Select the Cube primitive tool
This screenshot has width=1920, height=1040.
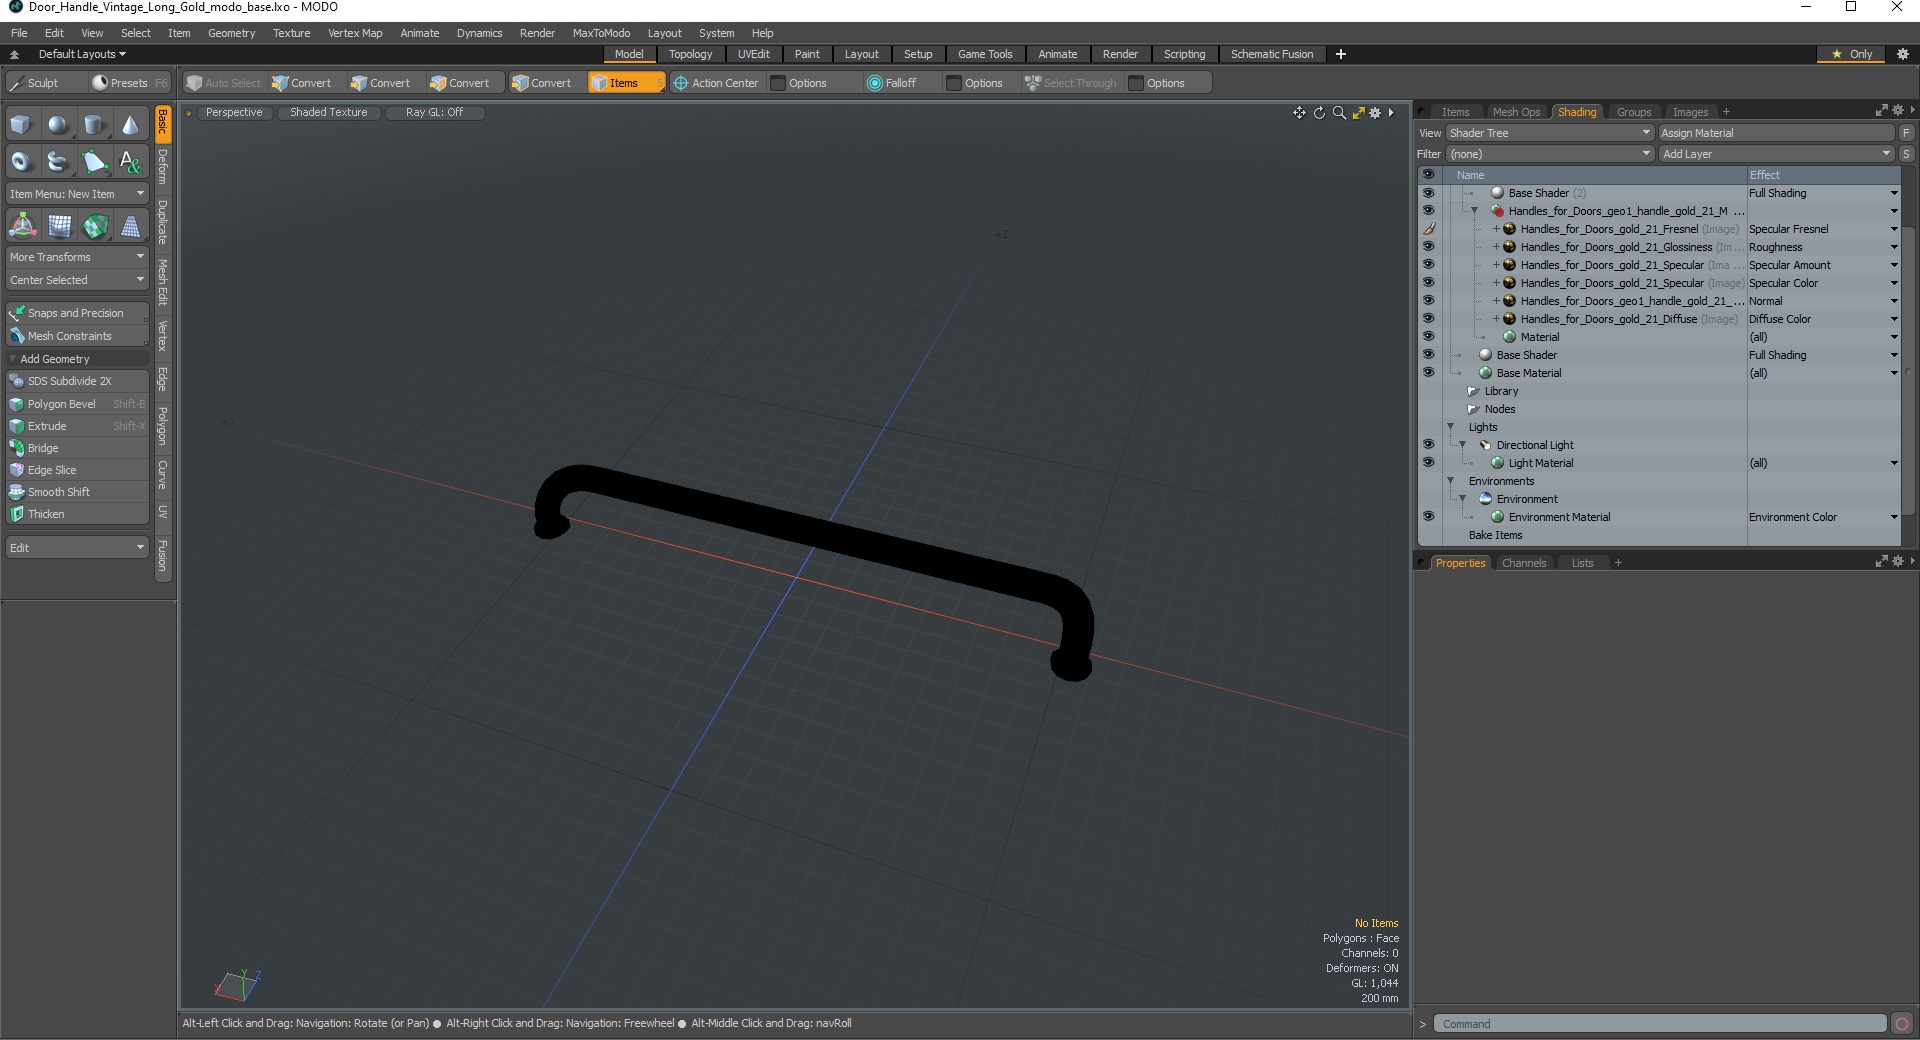21,125
